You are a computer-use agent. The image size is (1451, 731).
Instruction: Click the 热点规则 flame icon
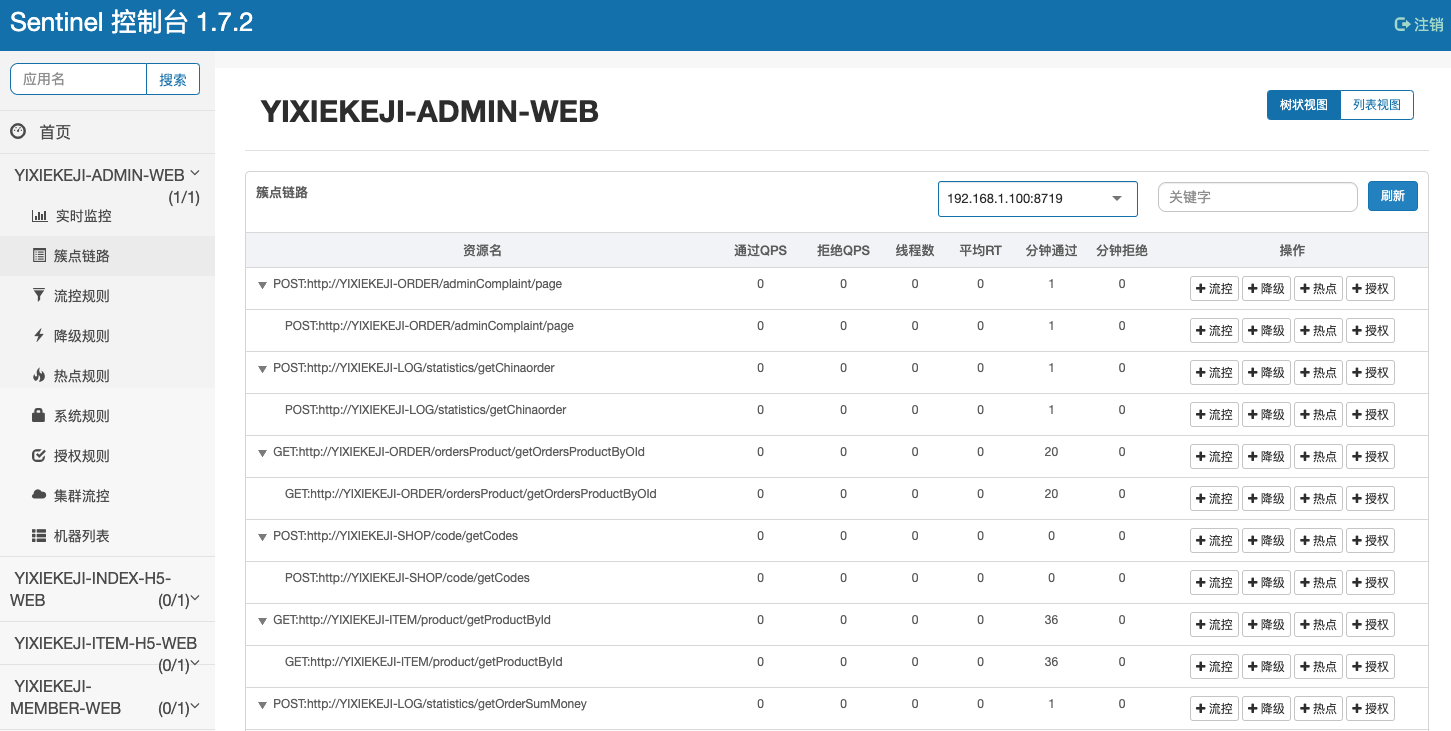(x=39, y=376)
